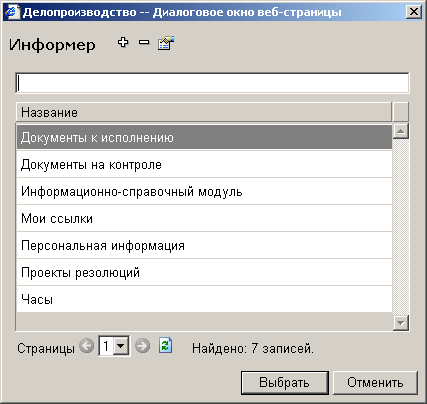
Task: Select the row Мои ссылки
Action: click(x=204, y=218)
